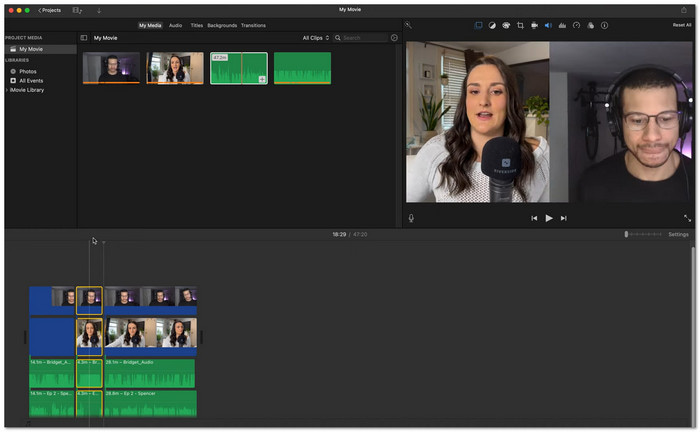Open the library list layout button in the toolbar

coord(77,10)
